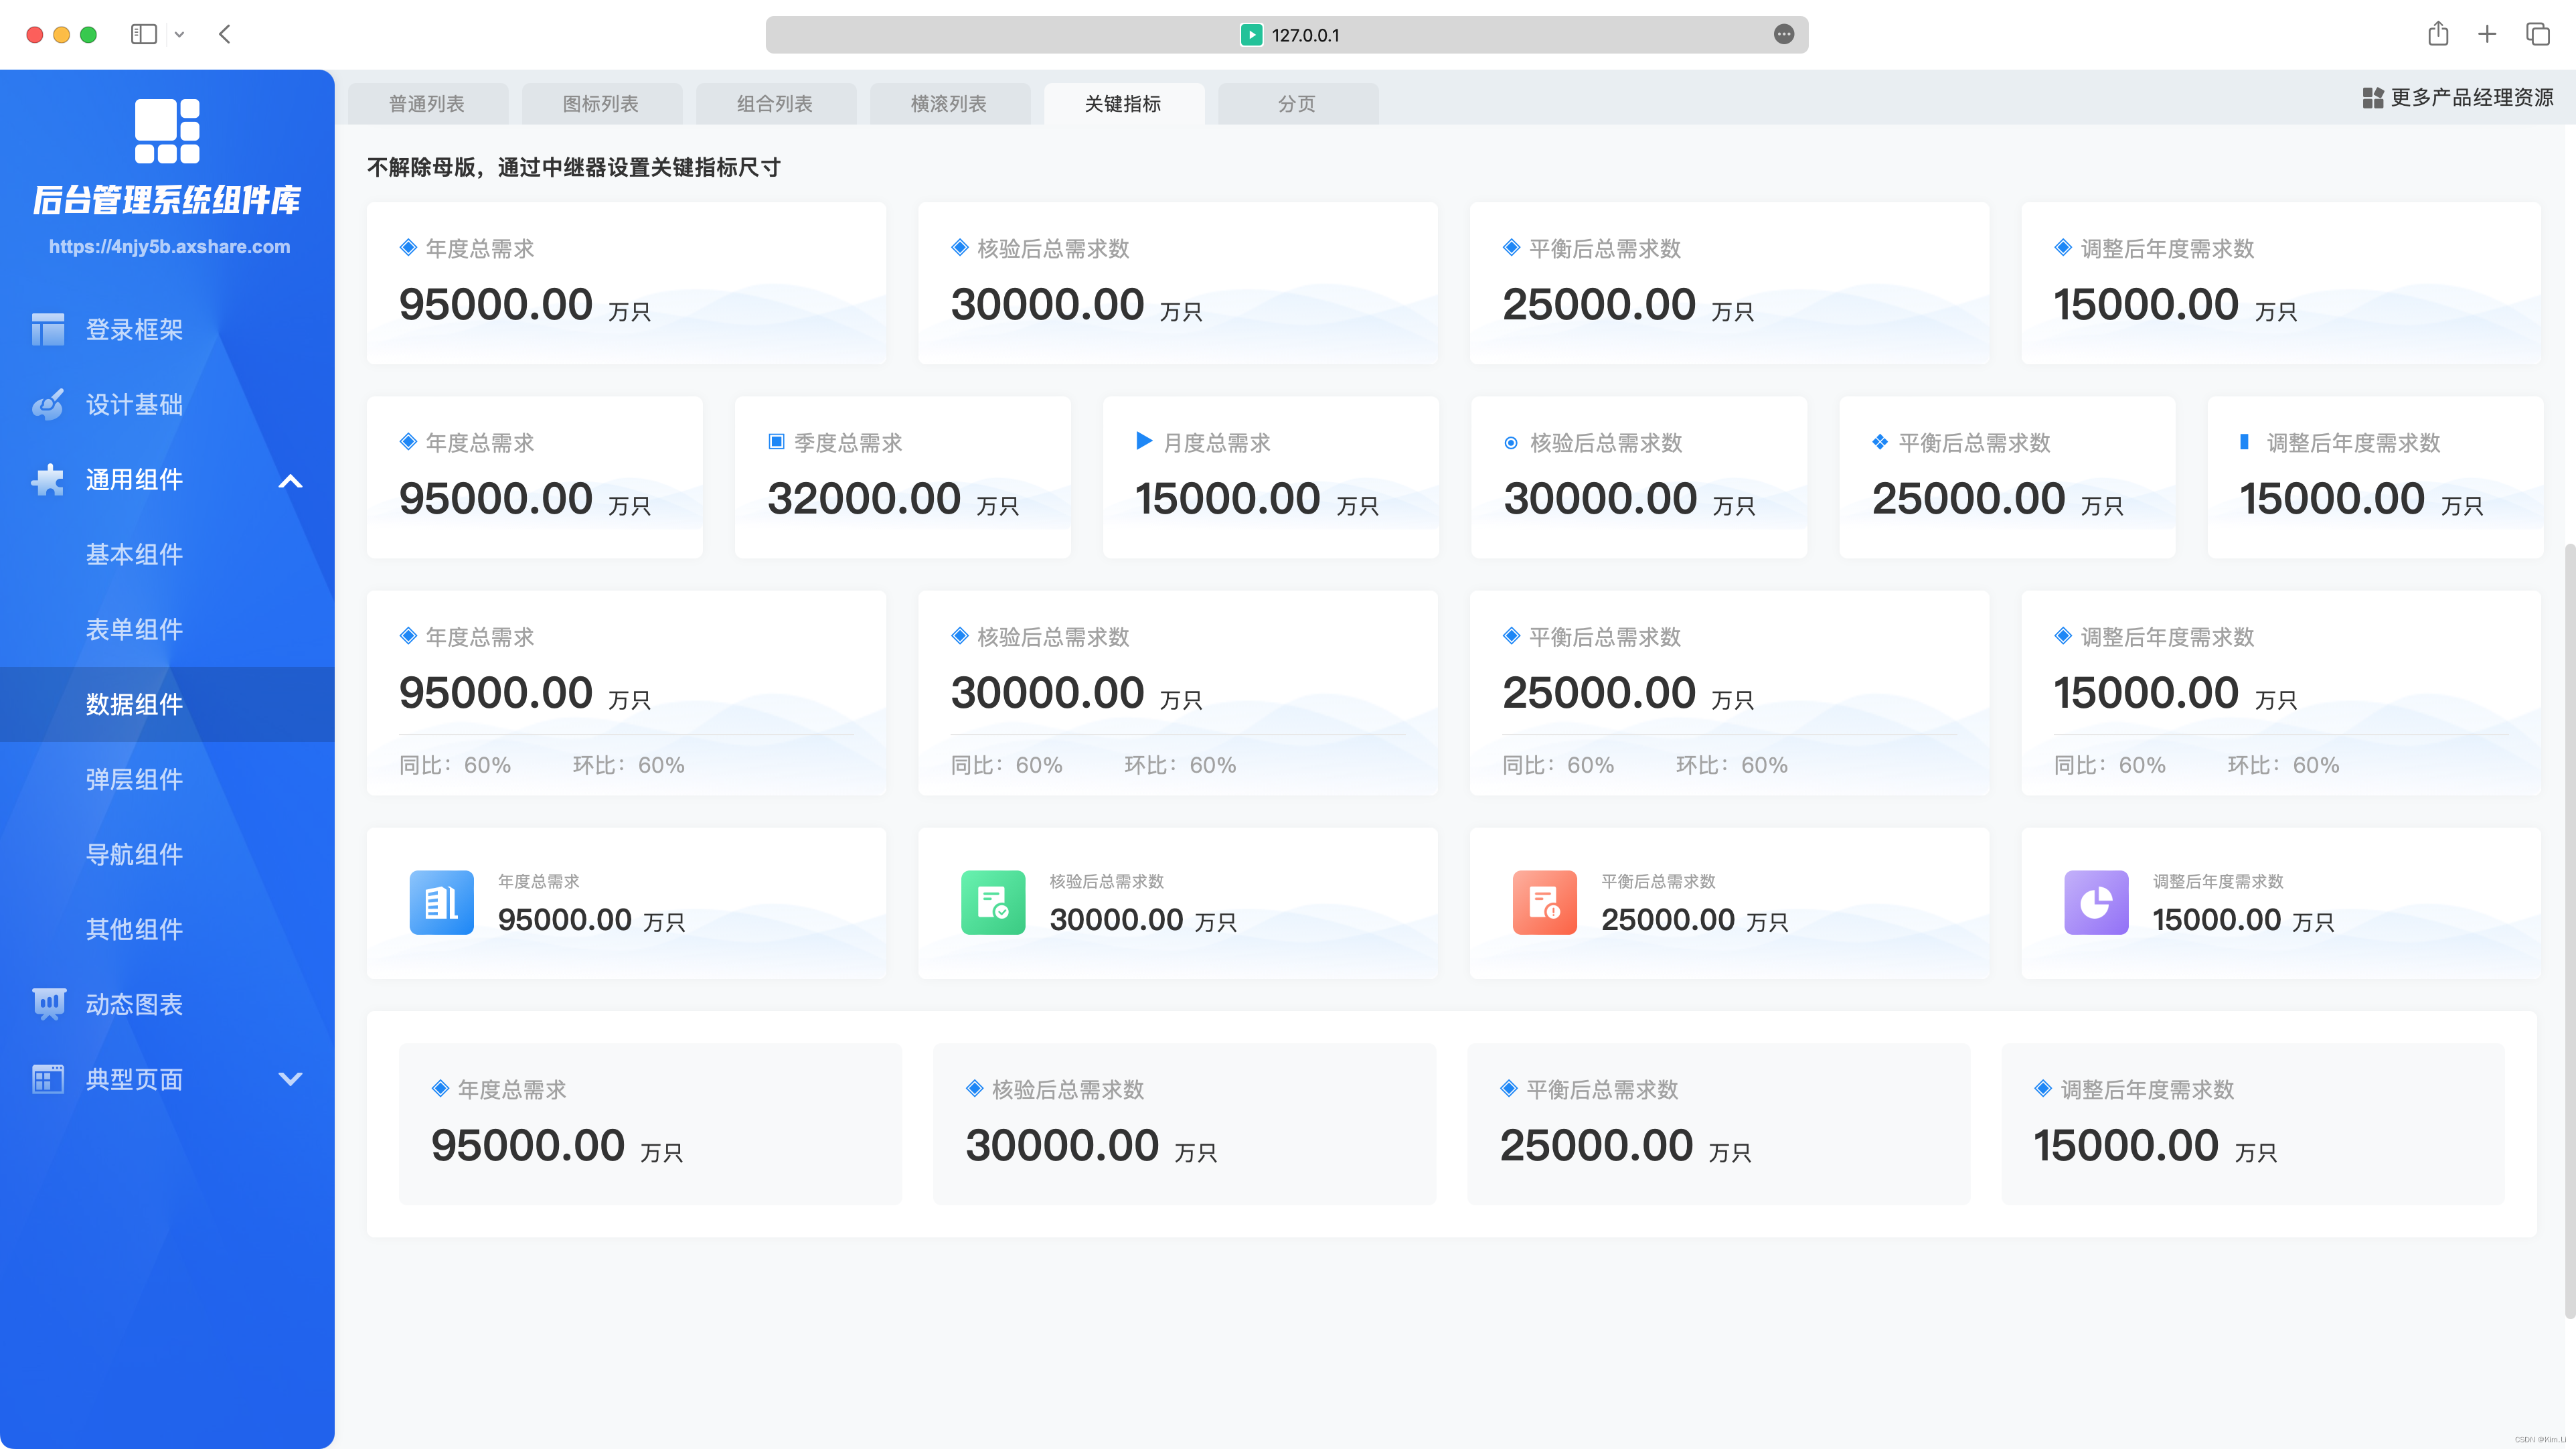Click the 通用组件 puzzle icon
This screenshot has width=2576, height=1449.
(47, 479)
